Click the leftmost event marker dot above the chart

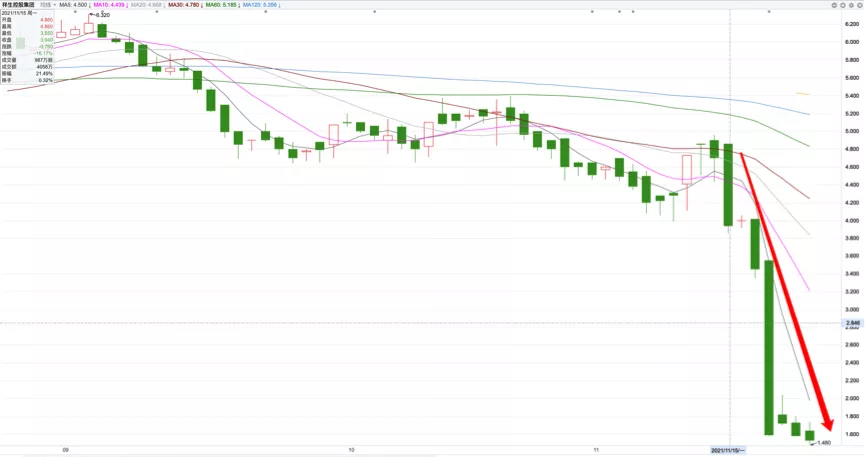tap(74, 12)
